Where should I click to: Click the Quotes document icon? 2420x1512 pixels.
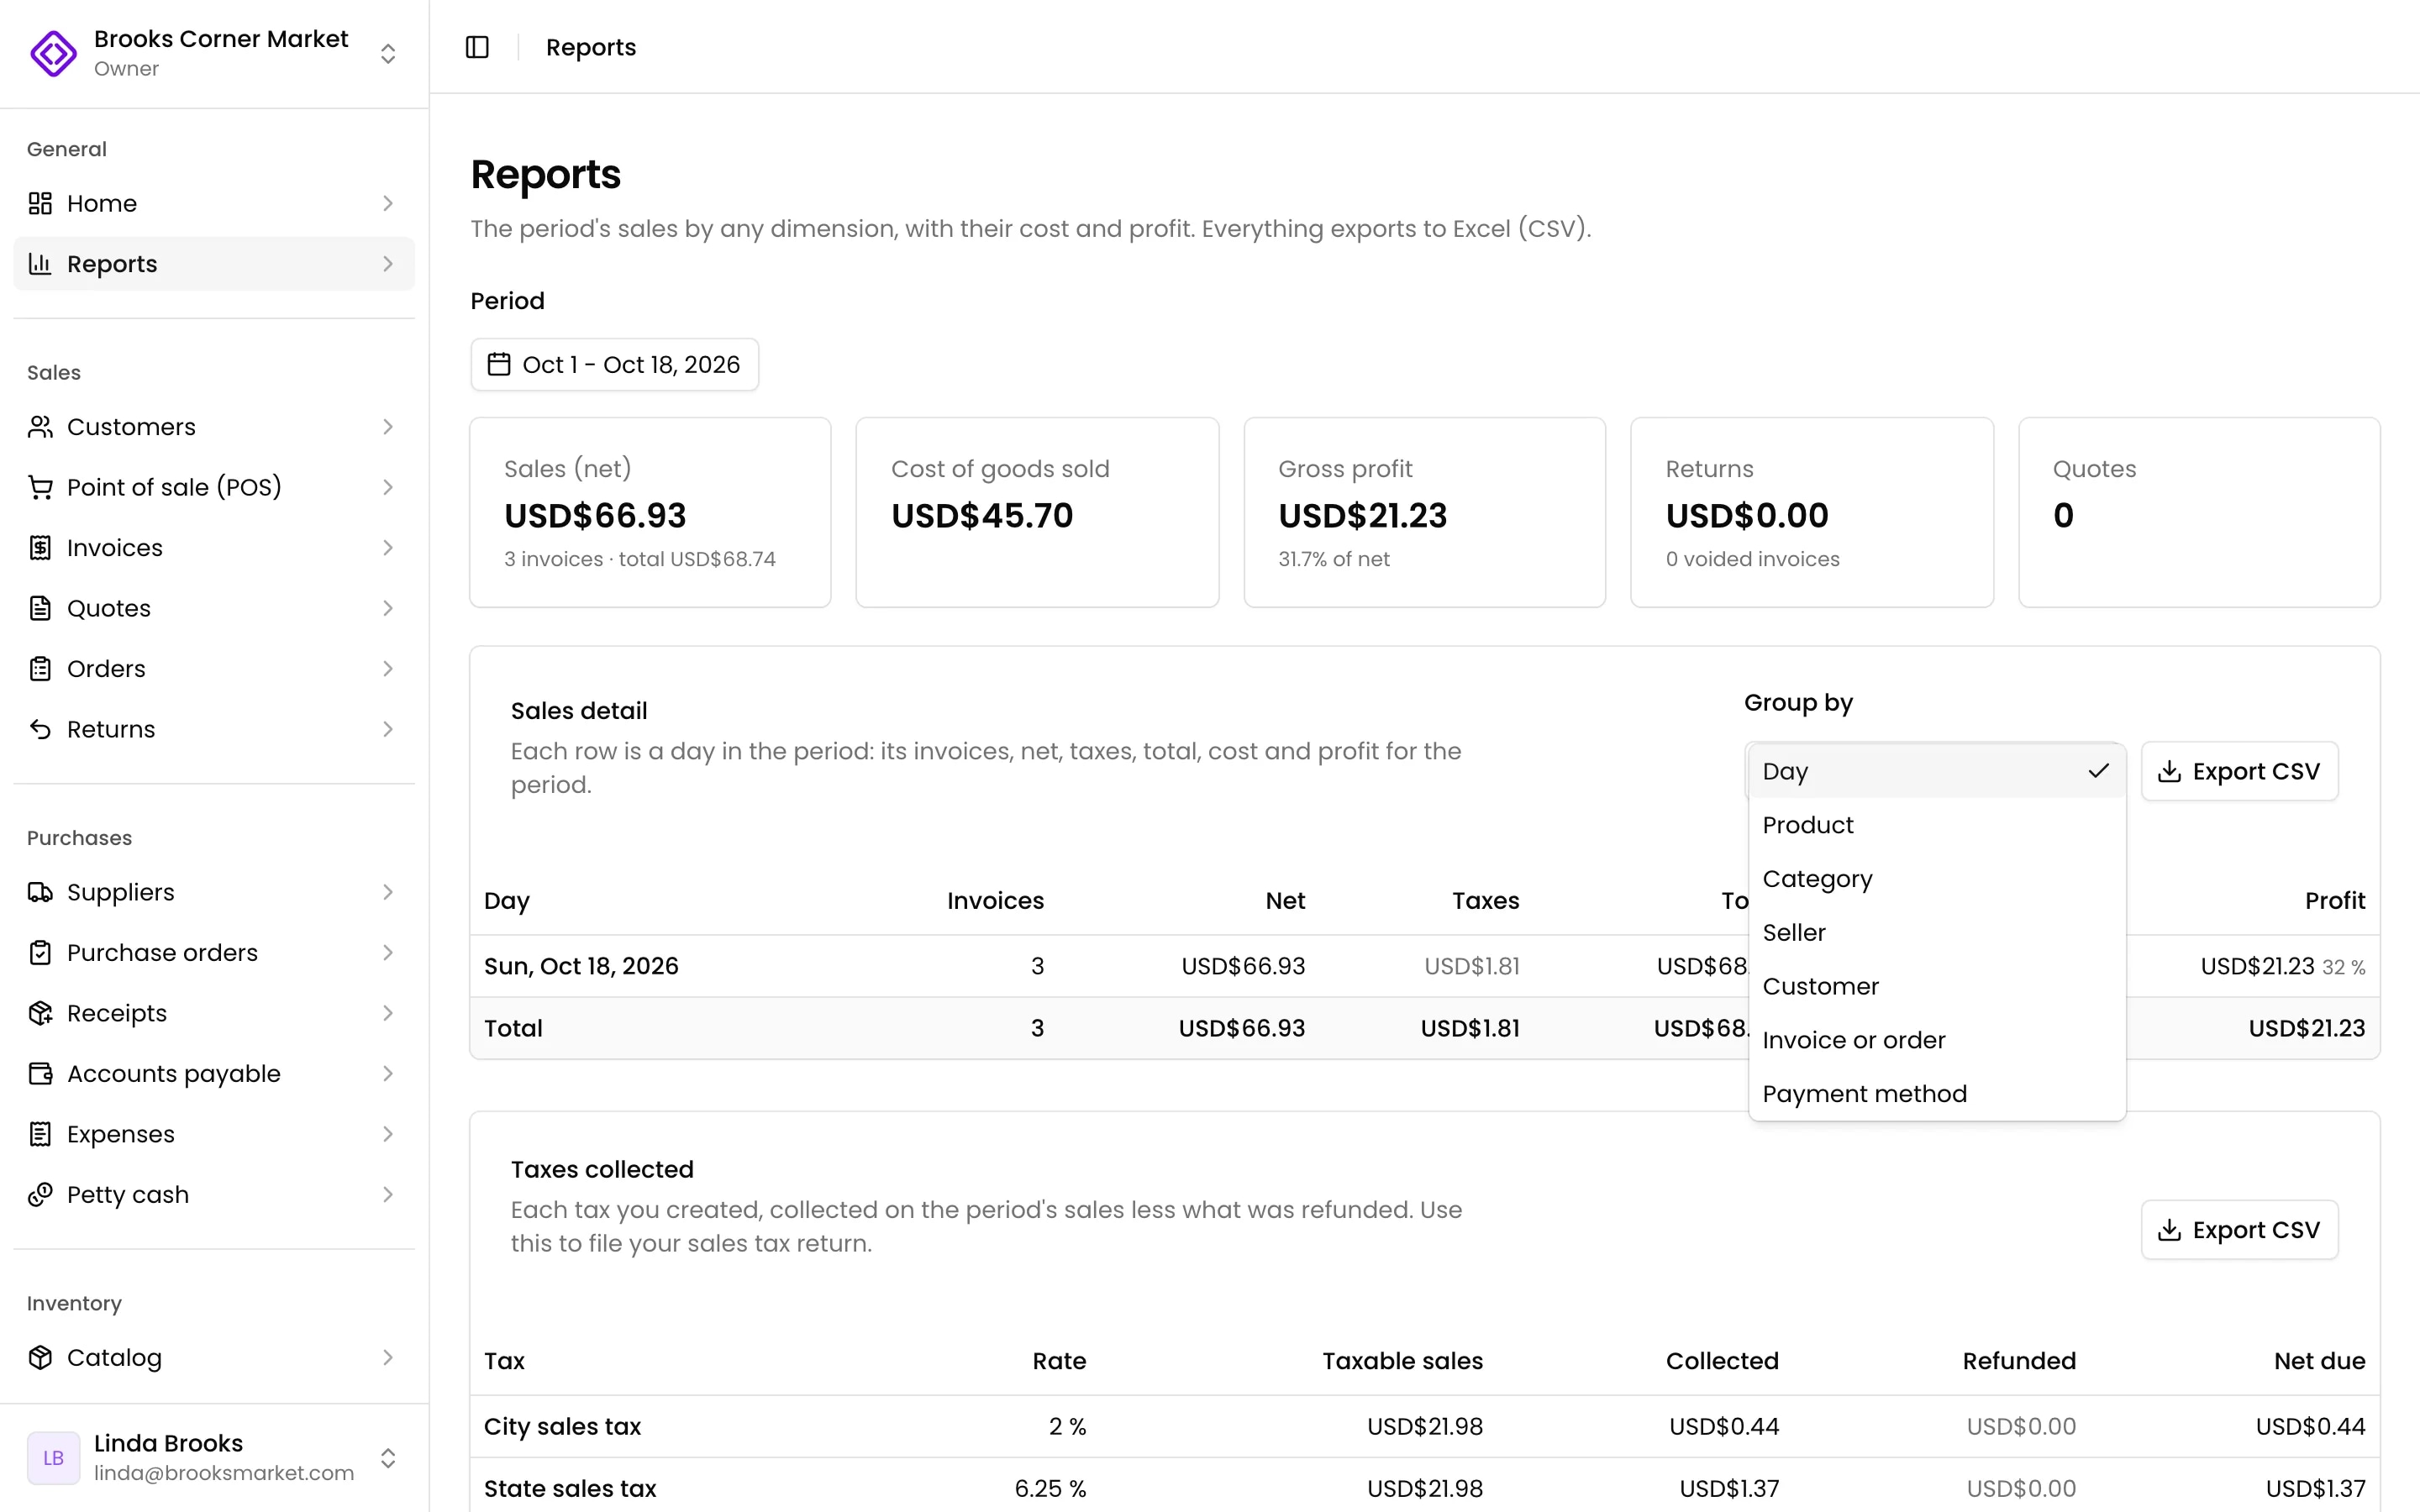40,608
